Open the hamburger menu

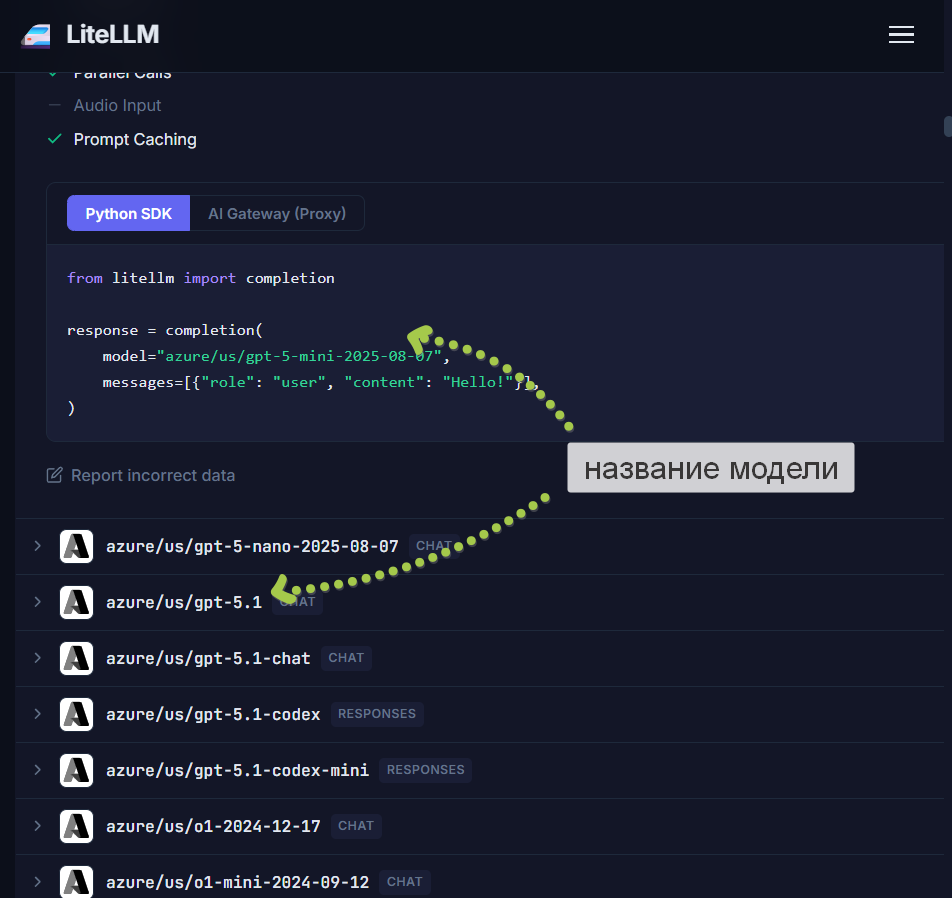coord(901,35)
